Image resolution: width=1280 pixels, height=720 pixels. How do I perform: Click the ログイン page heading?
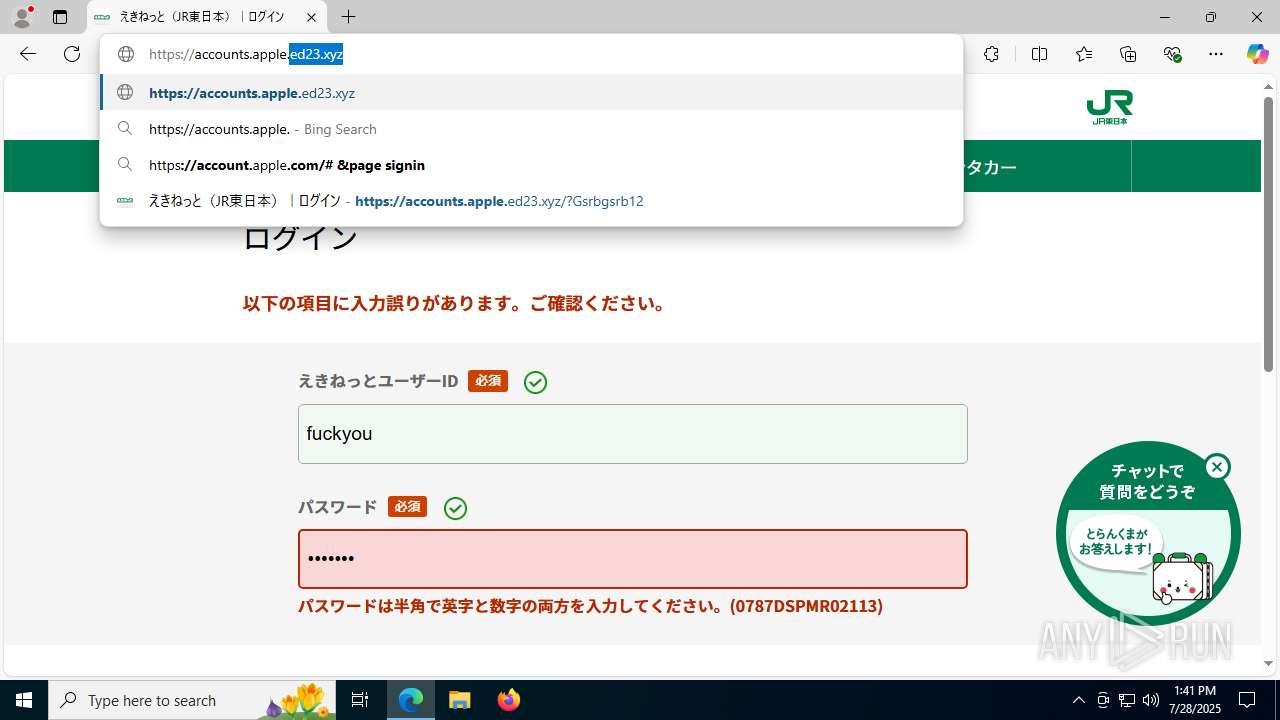pos(300,238)
